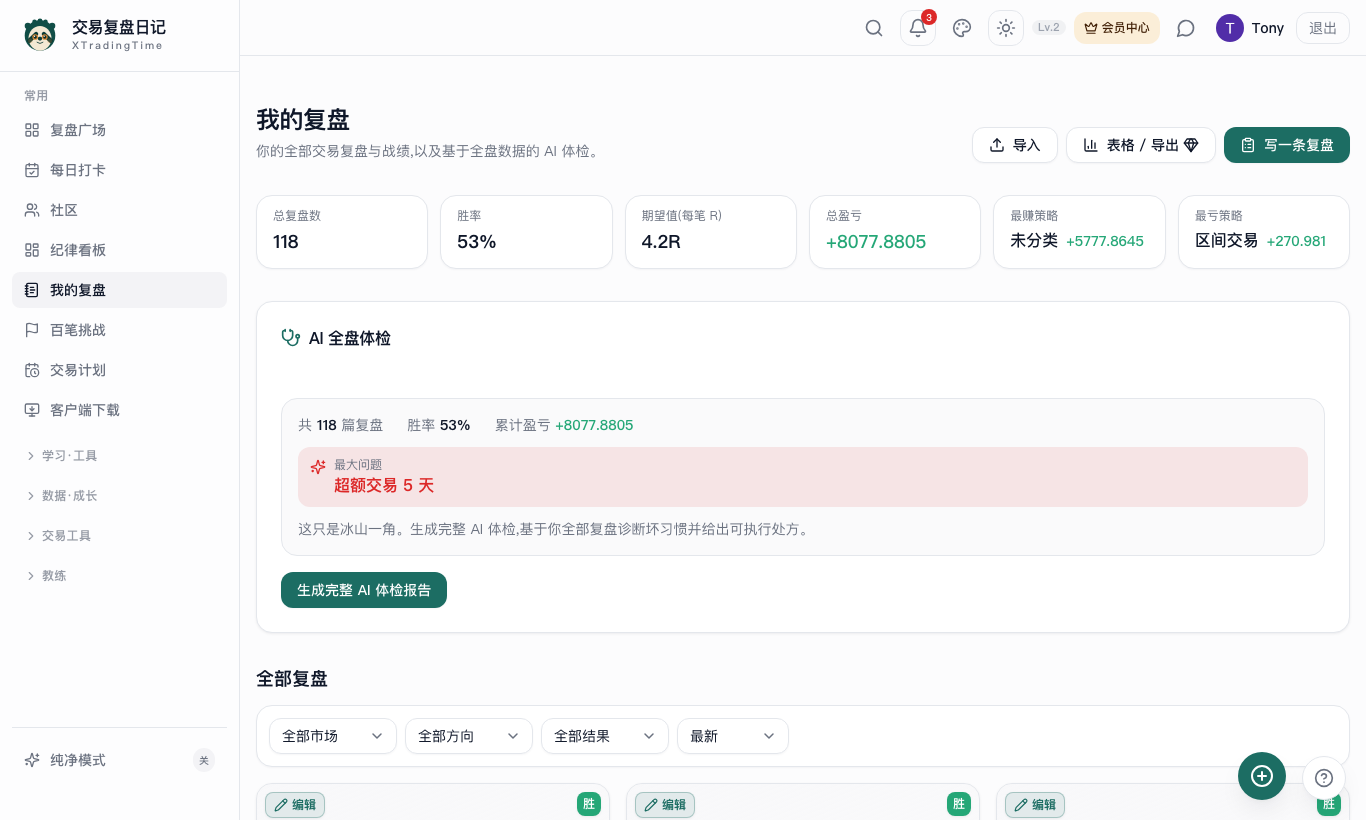This screenshot has width=1366, height=820.
Task: Click the 最亏策略 区间交易 card
Action: tap(1264, 232)
